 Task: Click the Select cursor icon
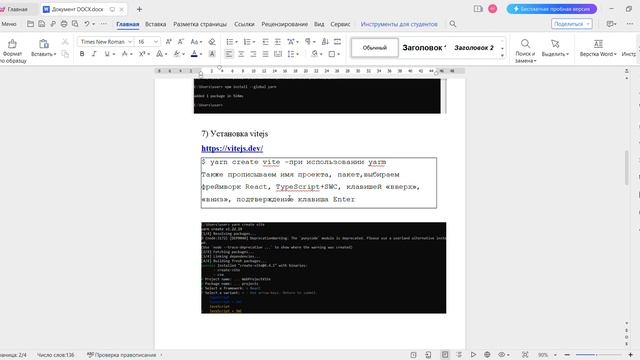pos(555,44)
